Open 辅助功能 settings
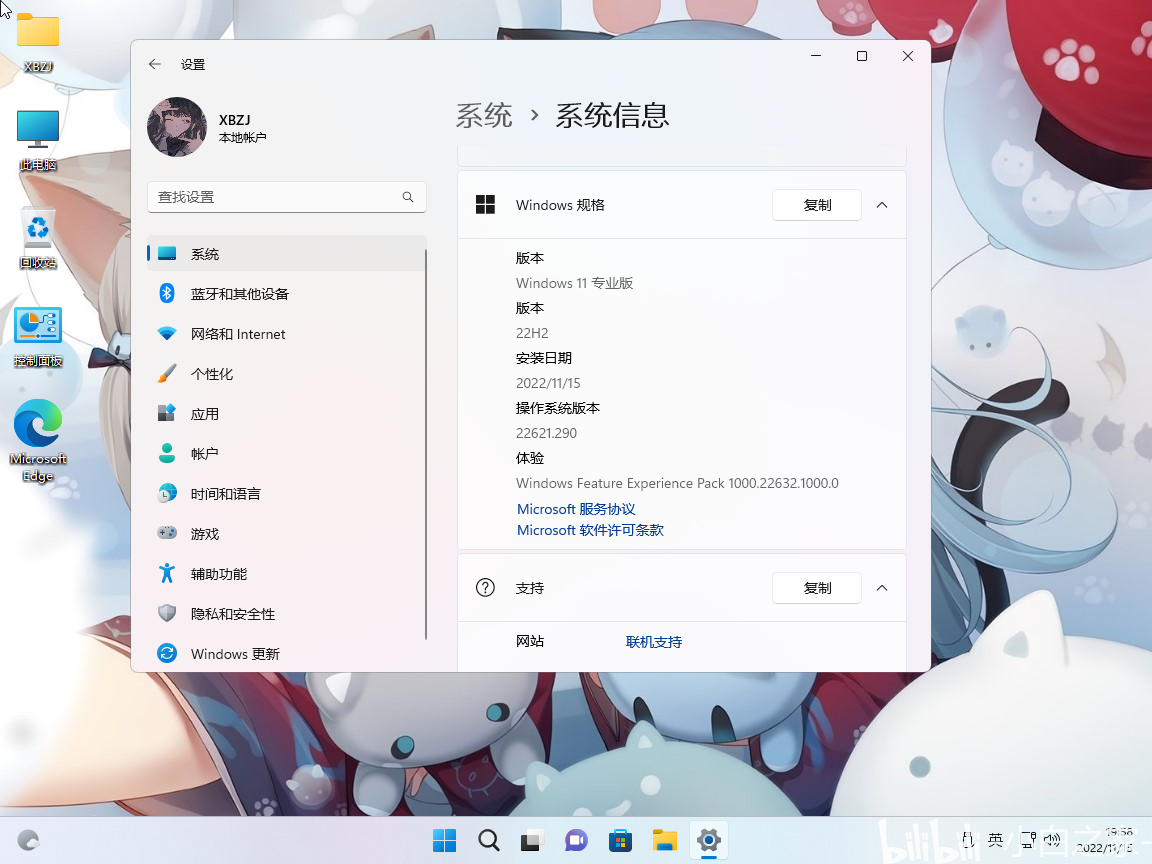This screenshot has width=1152, height=864. click(287, 574)
